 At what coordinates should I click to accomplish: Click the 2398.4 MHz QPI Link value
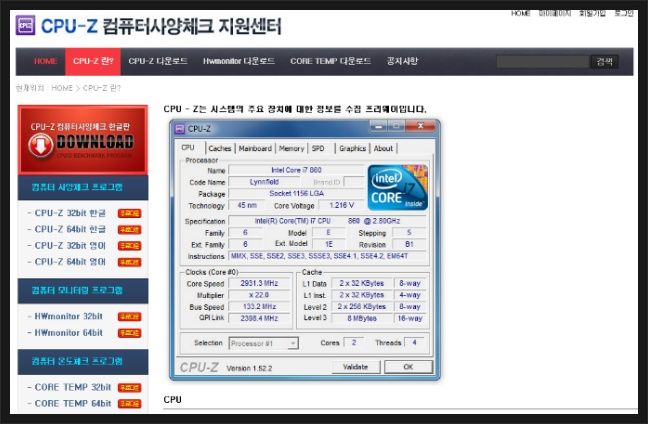pyautogui.click(x=259, y=318)
